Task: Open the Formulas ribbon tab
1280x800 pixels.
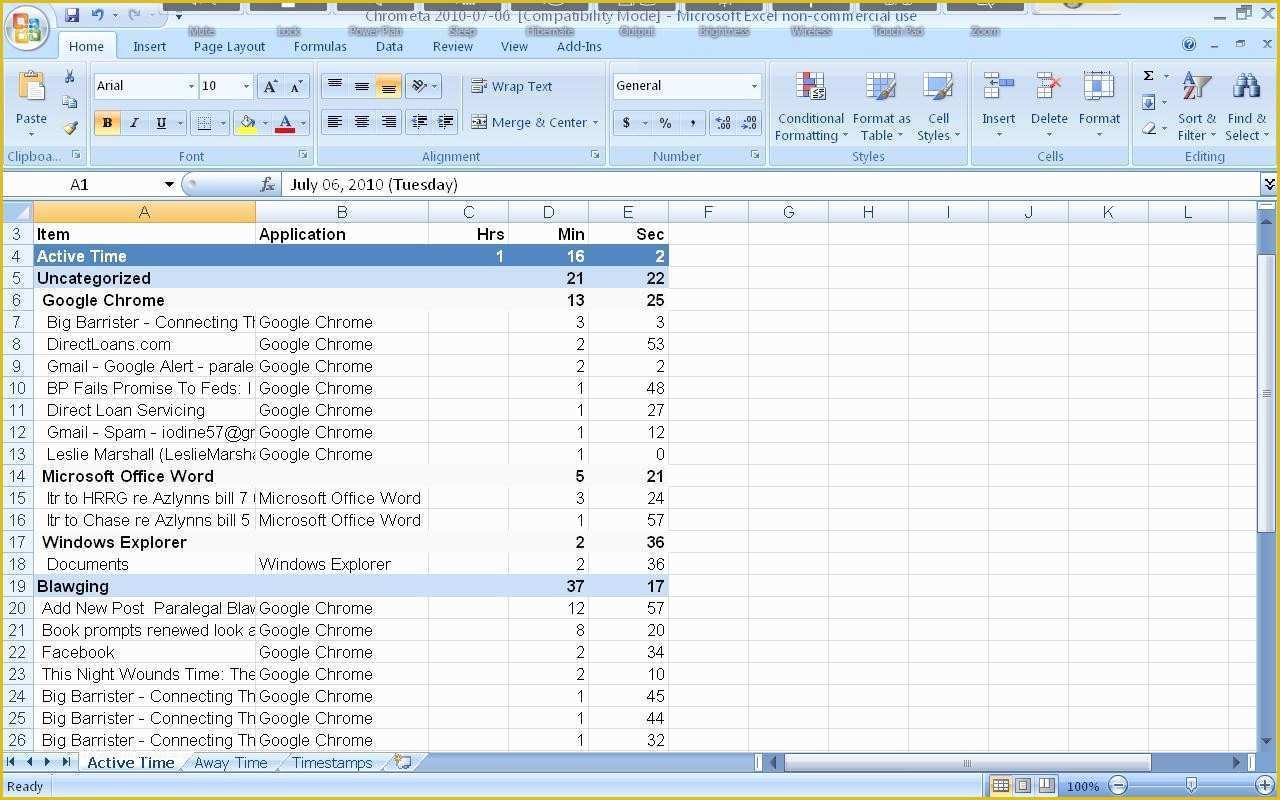Action: [x=320, y=46]
